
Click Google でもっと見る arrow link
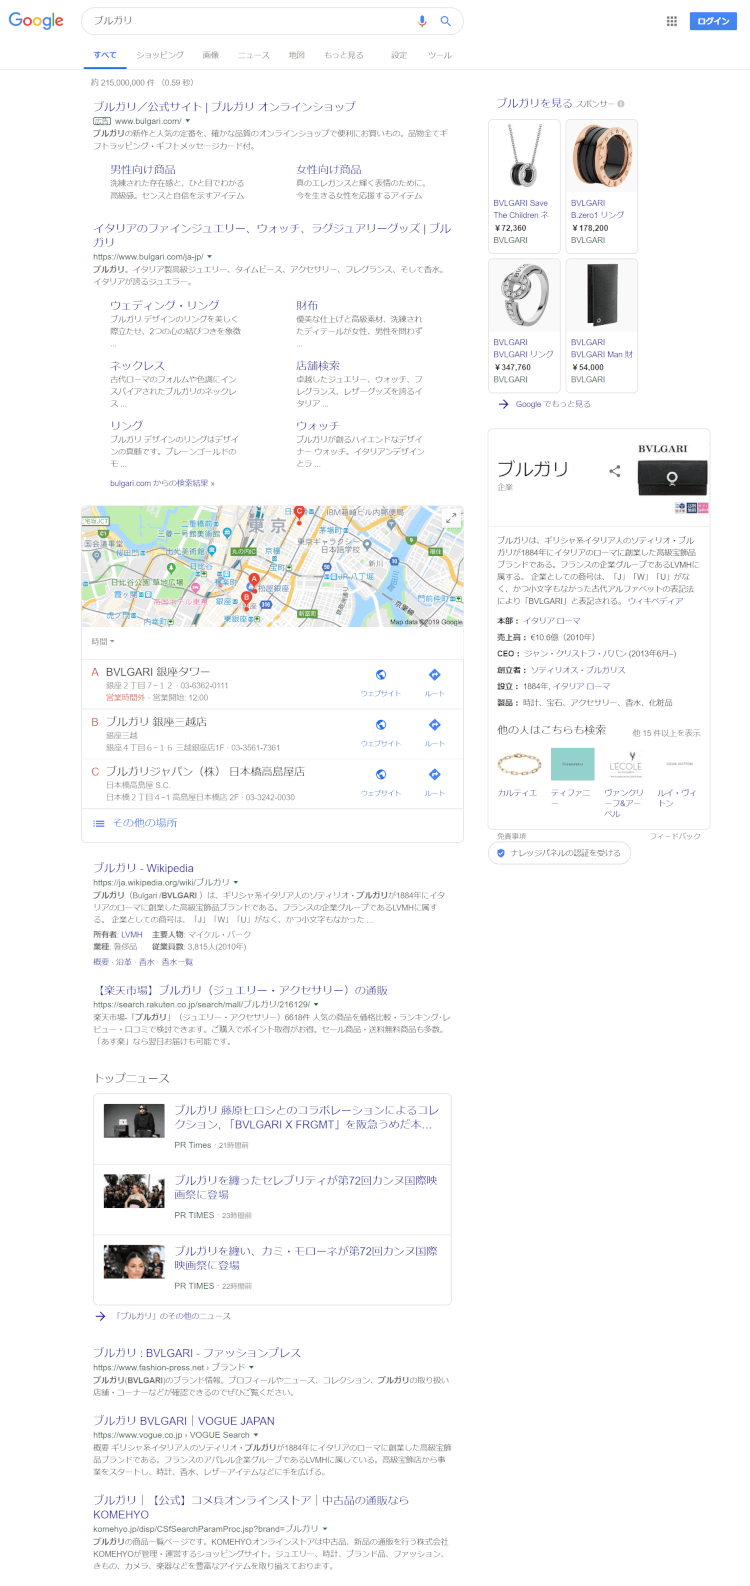click(544, 404)
